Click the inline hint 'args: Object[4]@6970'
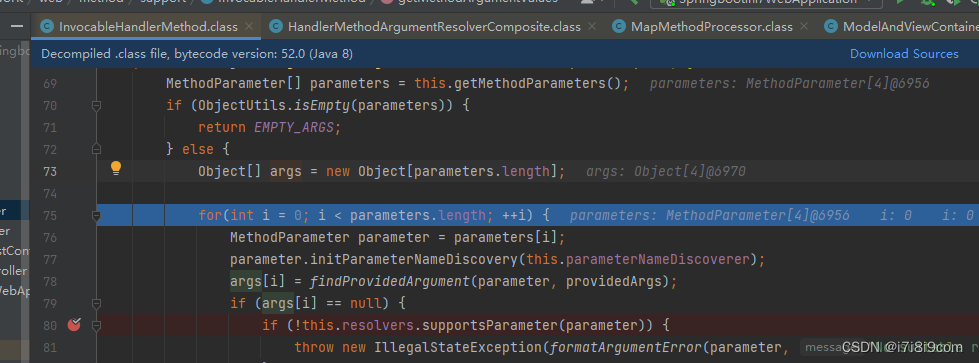The height and width of the screenshot is (363, 979). (x=666, y=171)
